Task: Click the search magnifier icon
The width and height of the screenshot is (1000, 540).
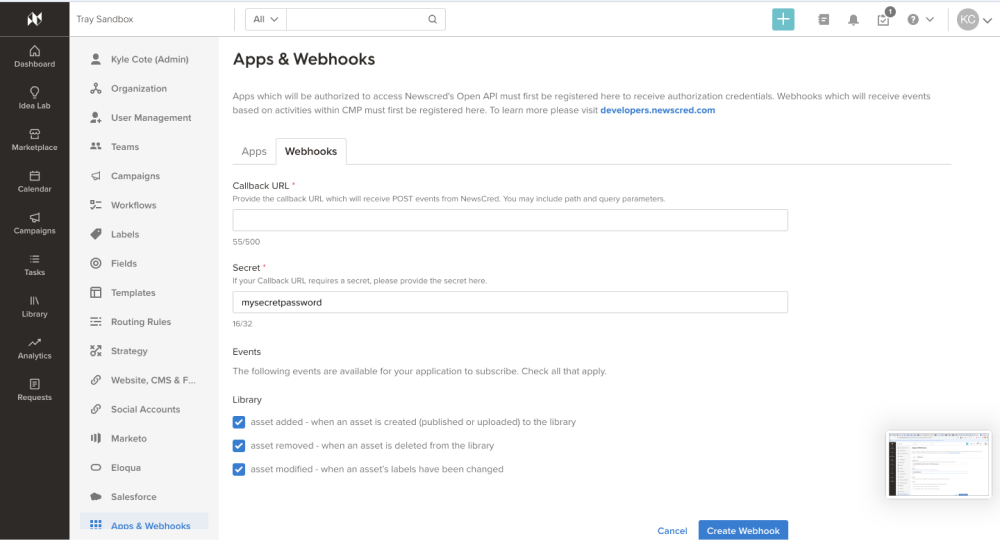Action: [432, 19]
